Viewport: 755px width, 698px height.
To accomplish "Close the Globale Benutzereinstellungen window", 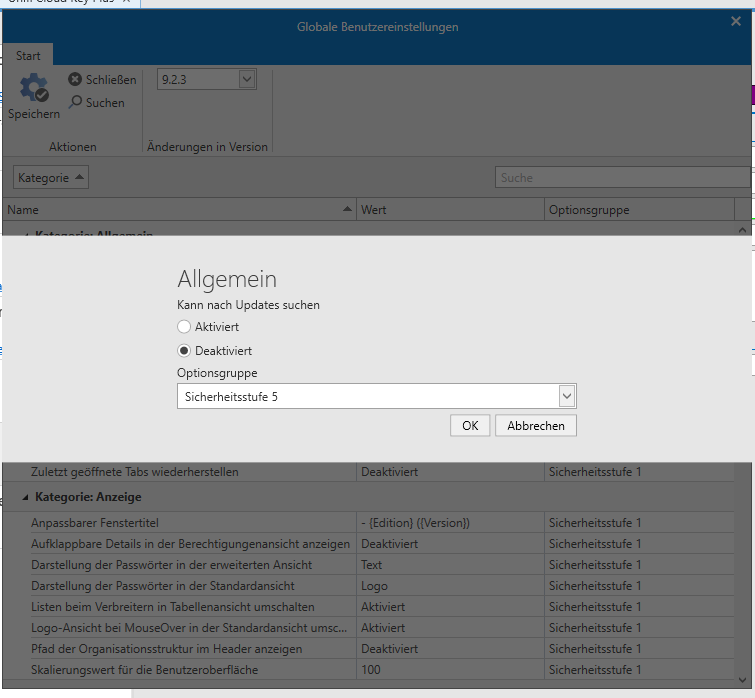I will (736, 22).
